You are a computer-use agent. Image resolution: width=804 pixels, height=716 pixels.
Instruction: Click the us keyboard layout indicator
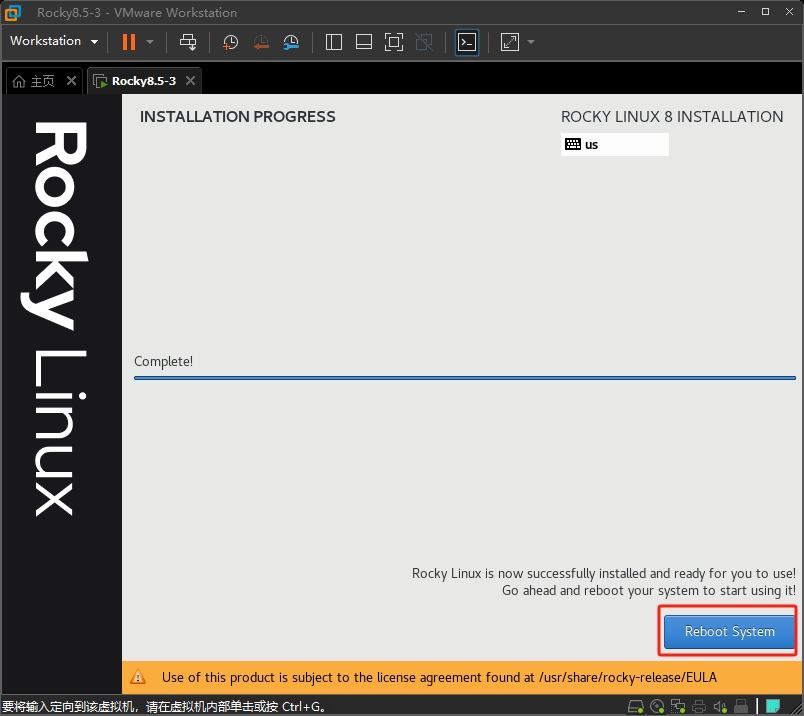pos(614,145)
